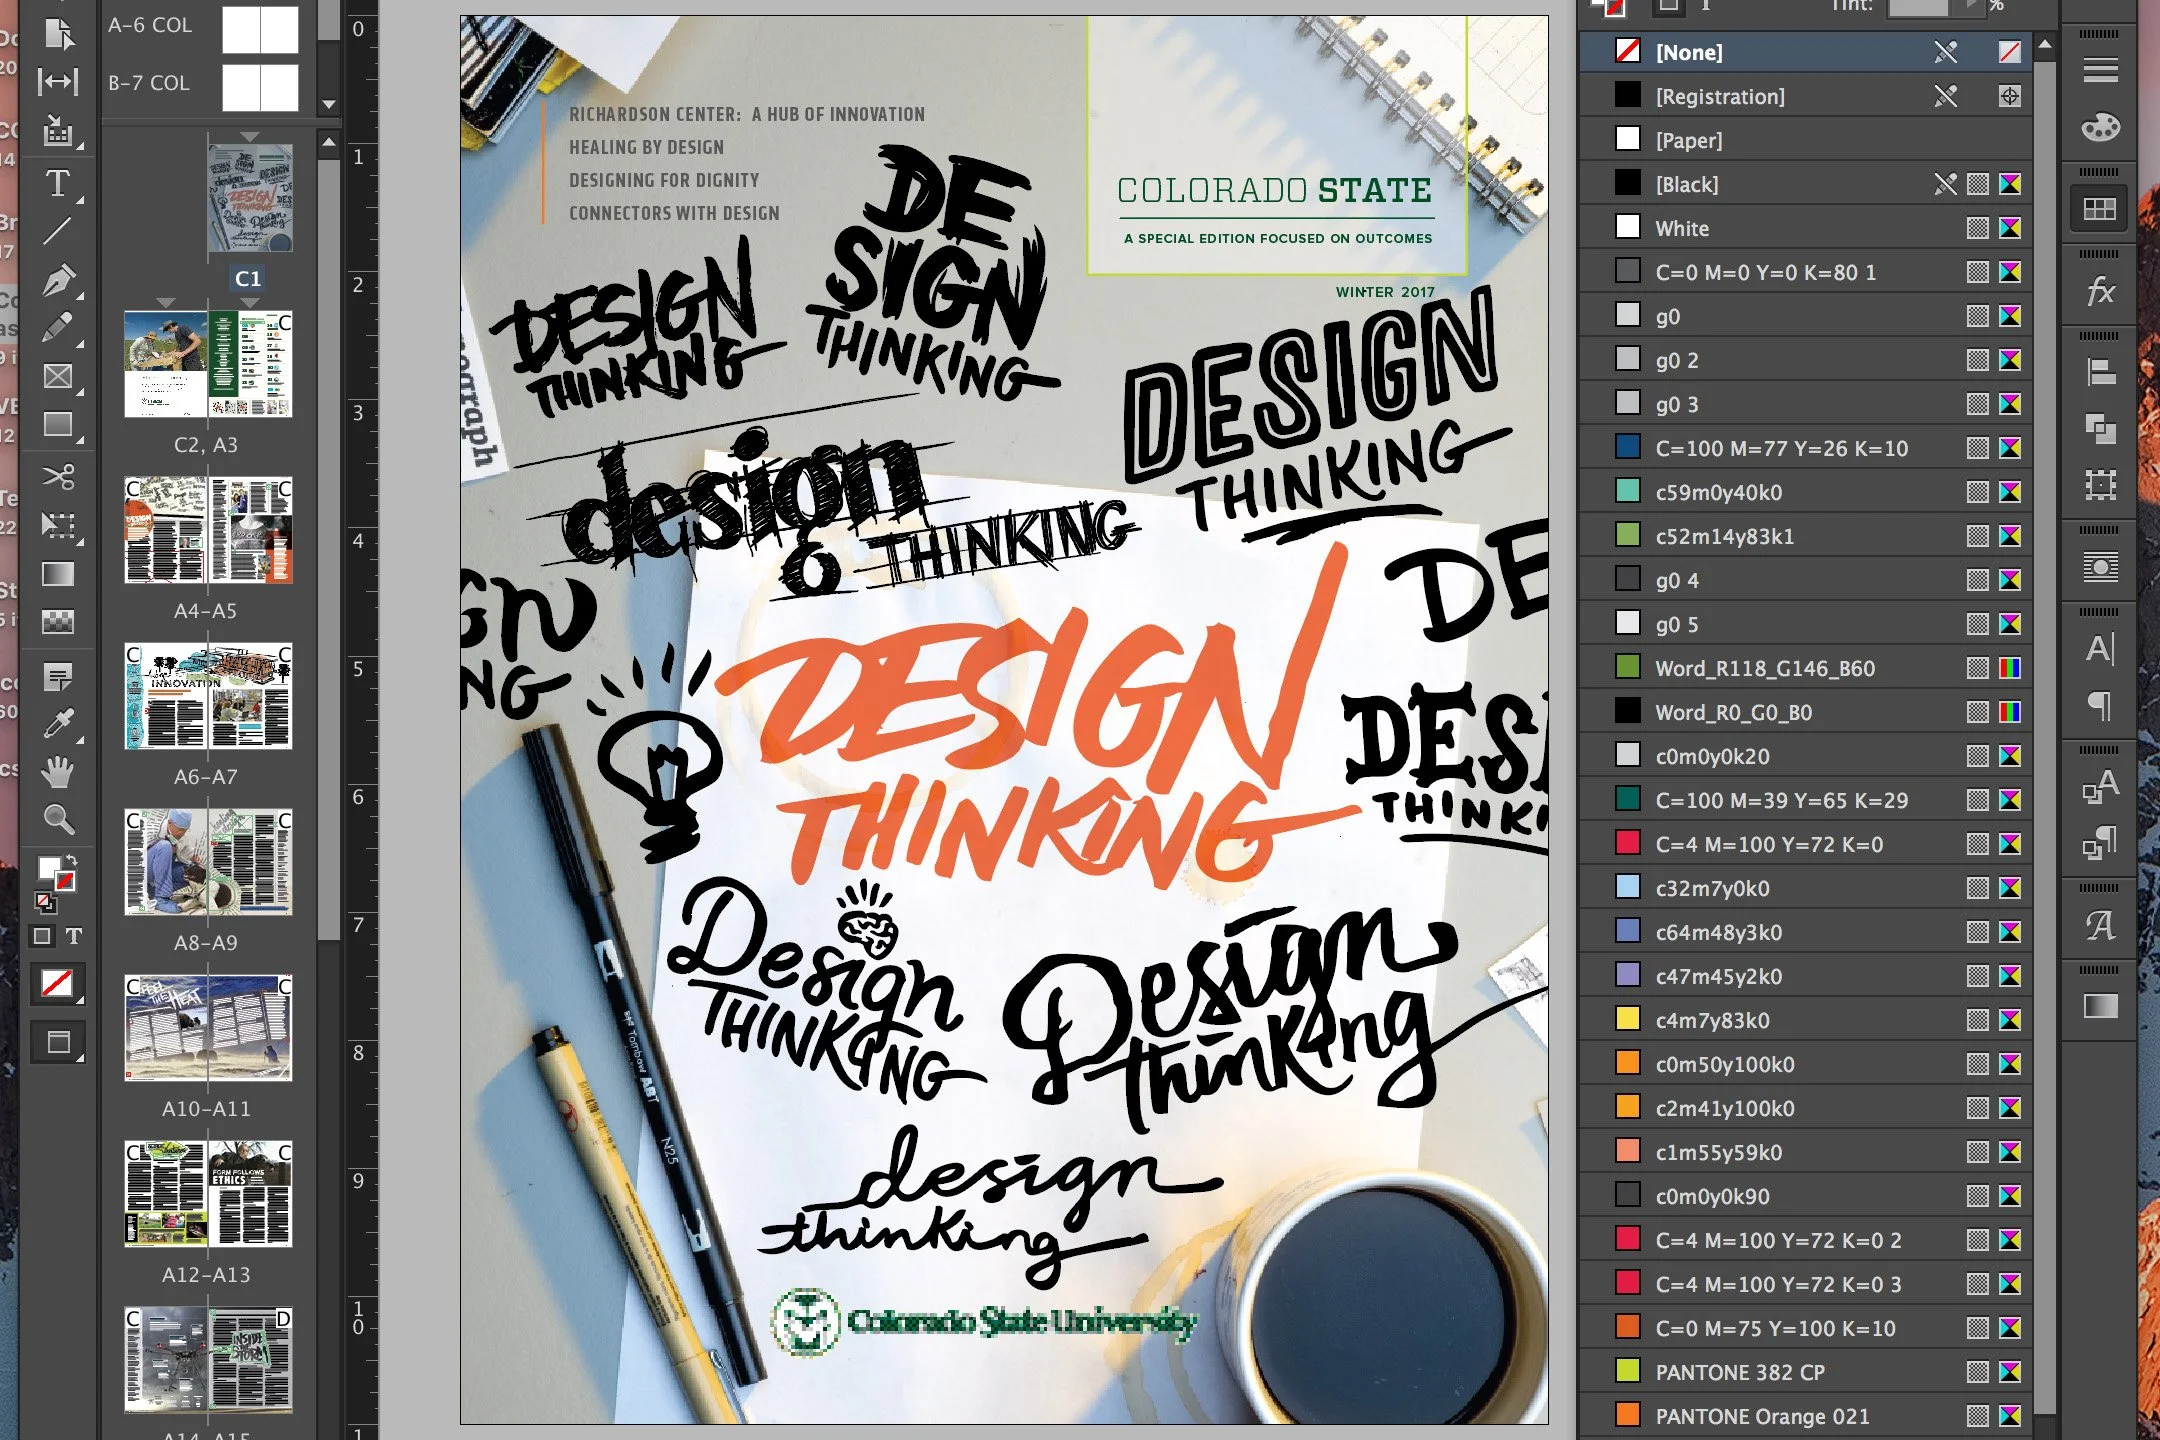Click Swatches list scroll up arrow
The width and height of the screenshot is (2160, 1440).
pyautogui.click(x=2045, y=45)
